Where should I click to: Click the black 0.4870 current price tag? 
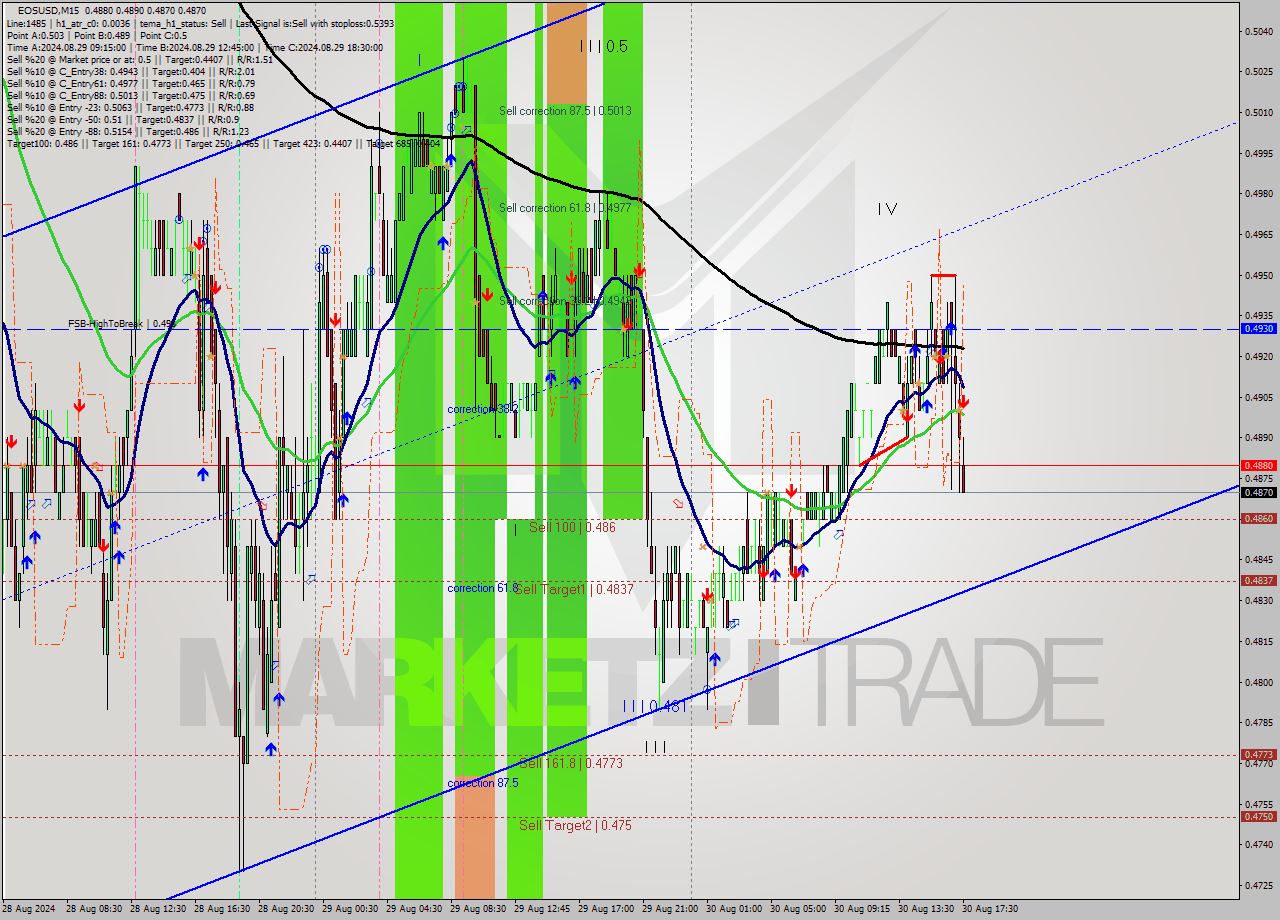coord(1258,492)
